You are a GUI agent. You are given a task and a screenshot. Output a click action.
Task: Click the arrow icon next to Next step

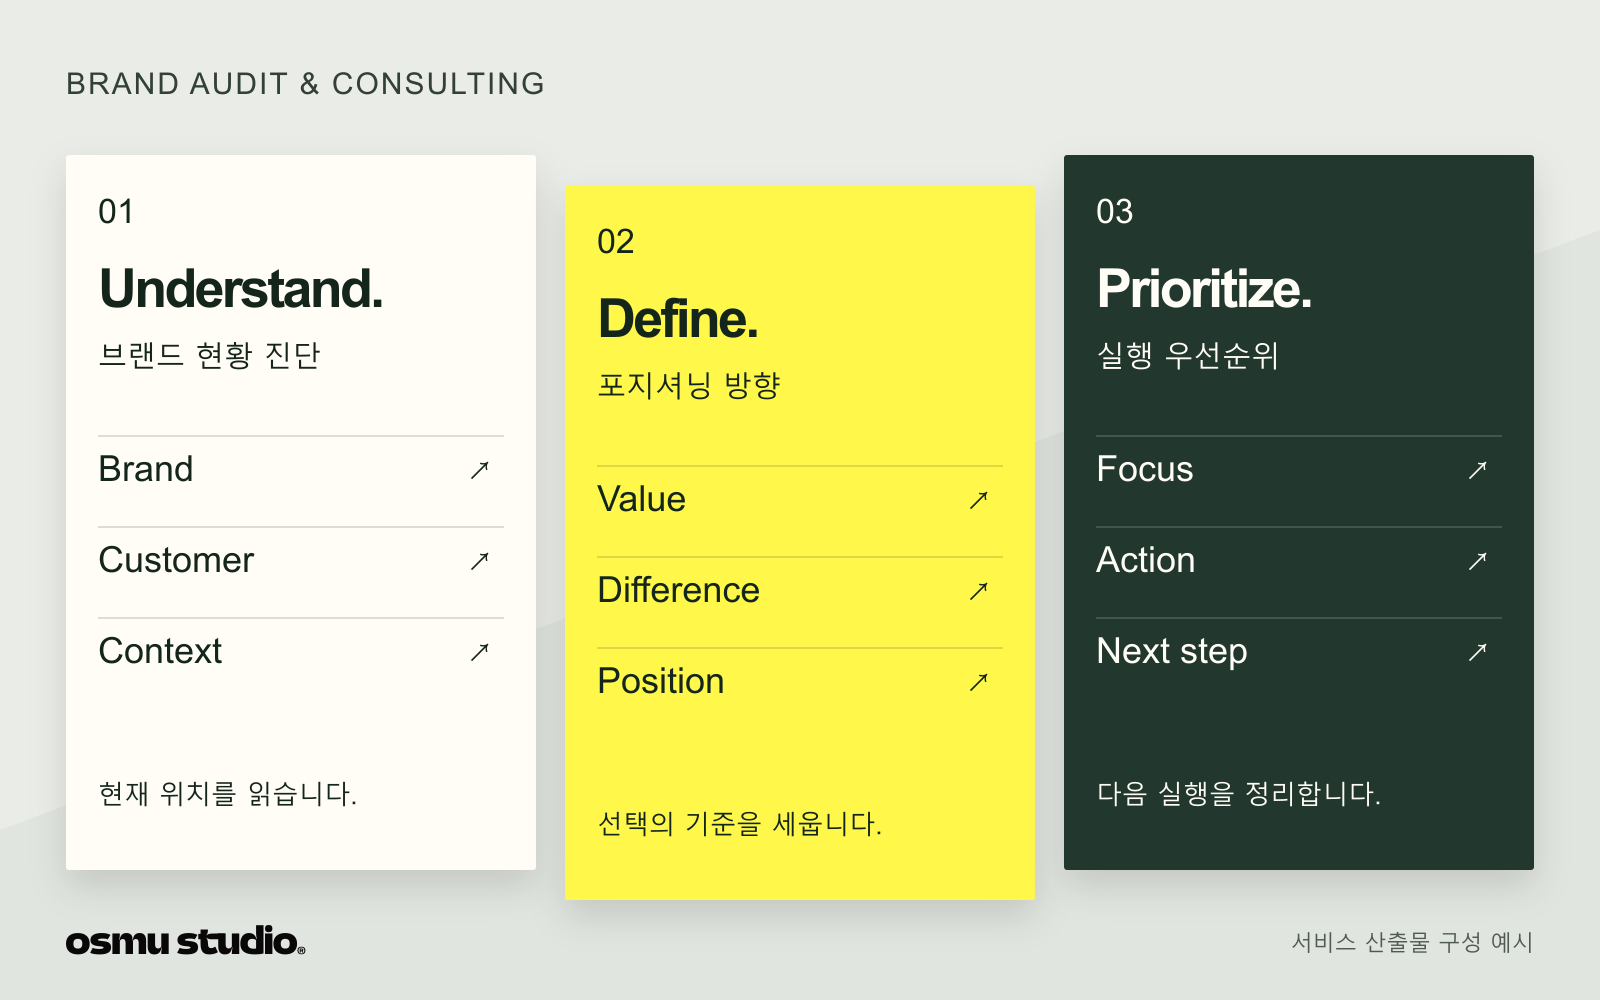[x=1478, y=652]
